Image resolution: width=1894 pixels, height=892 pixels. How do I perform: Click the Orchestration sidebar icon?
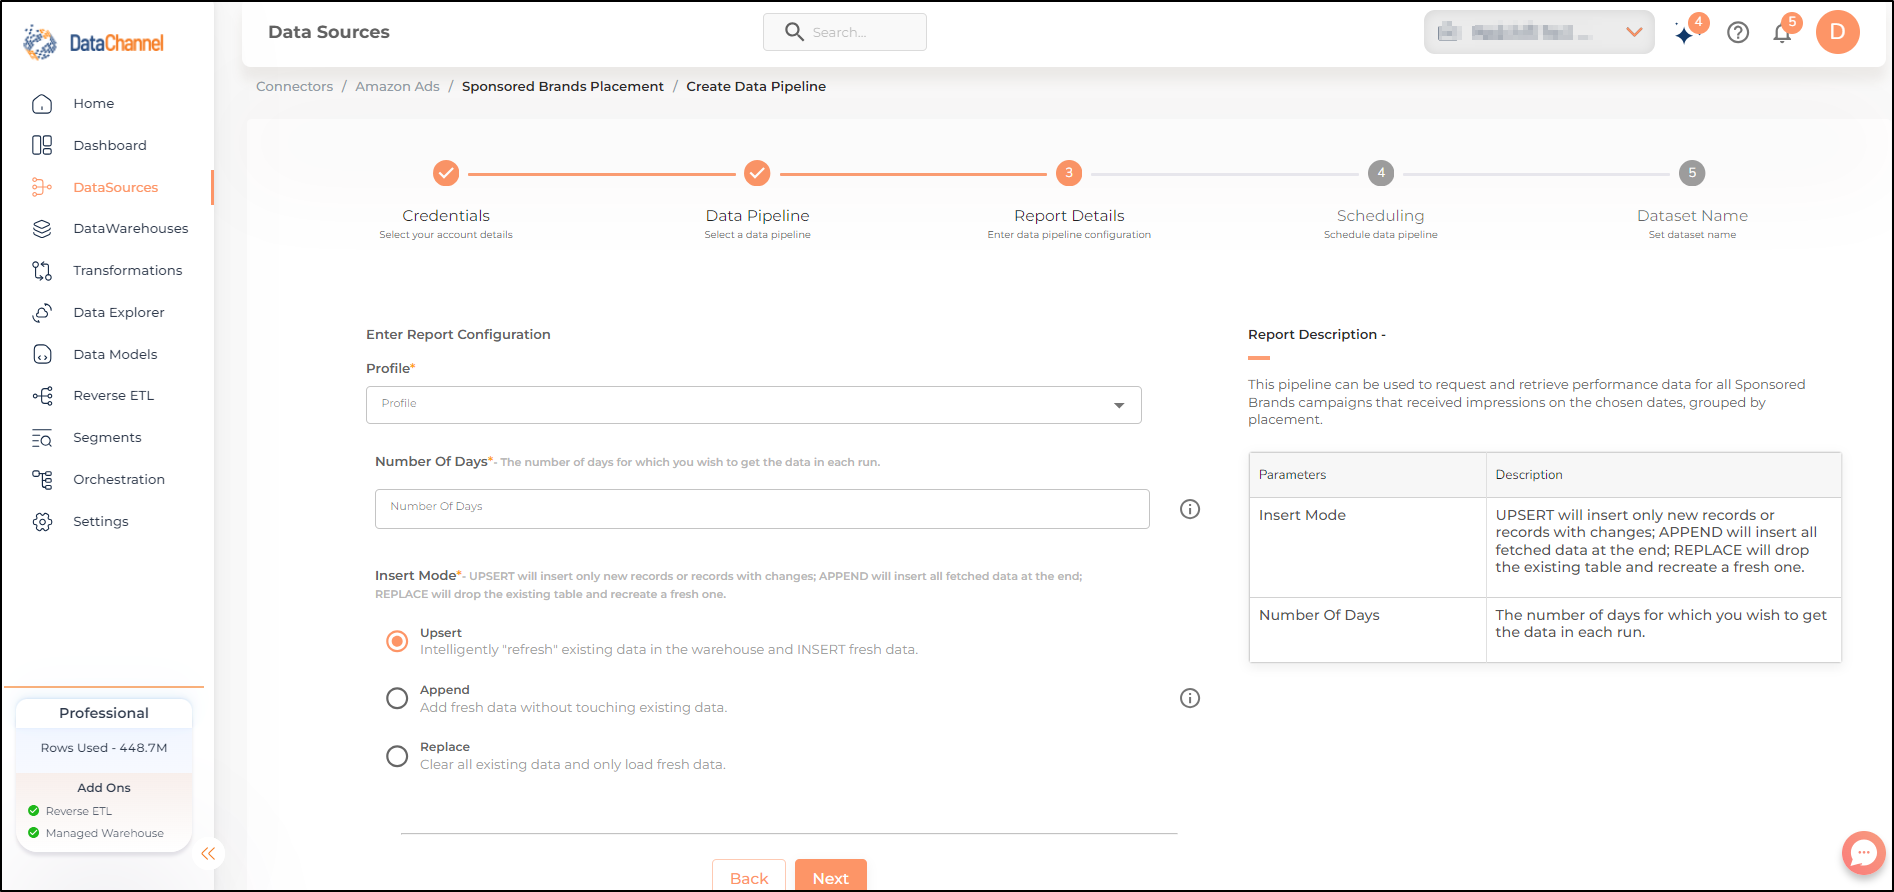click(42, 480)
